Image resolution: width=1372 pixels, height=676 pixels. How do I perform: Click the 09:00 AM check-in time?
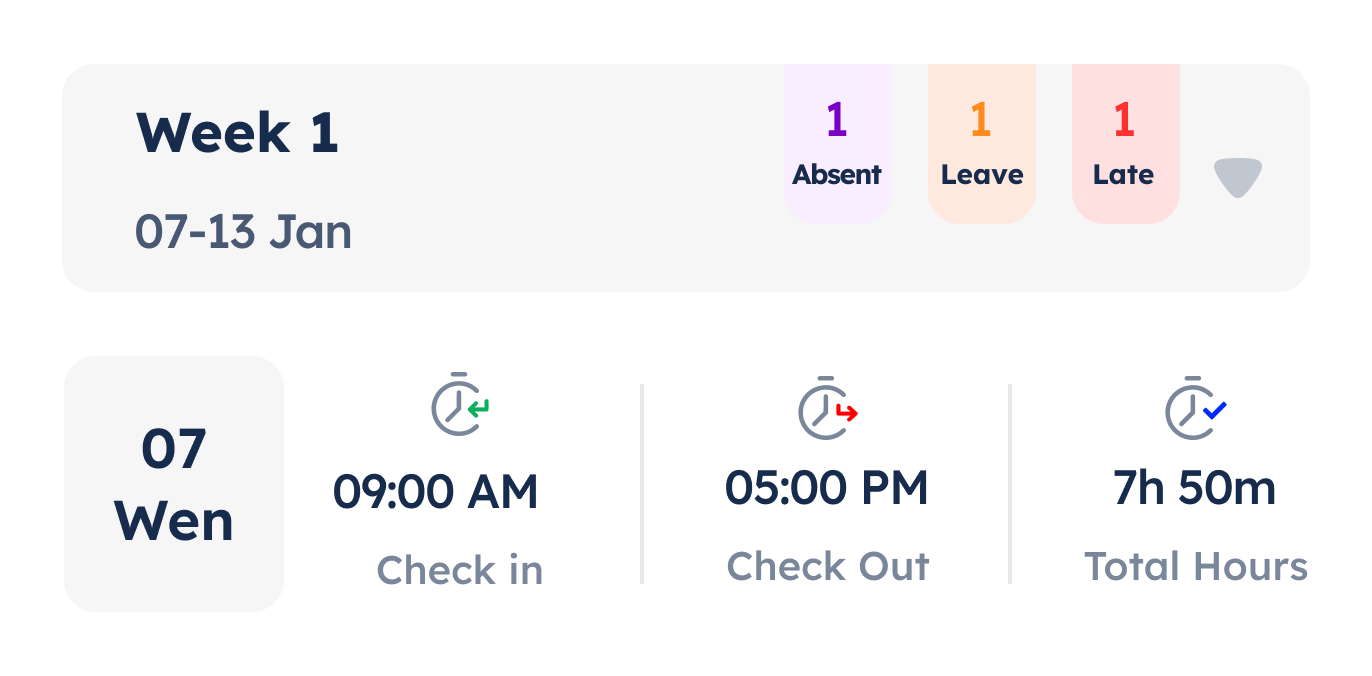pos(436,492)
